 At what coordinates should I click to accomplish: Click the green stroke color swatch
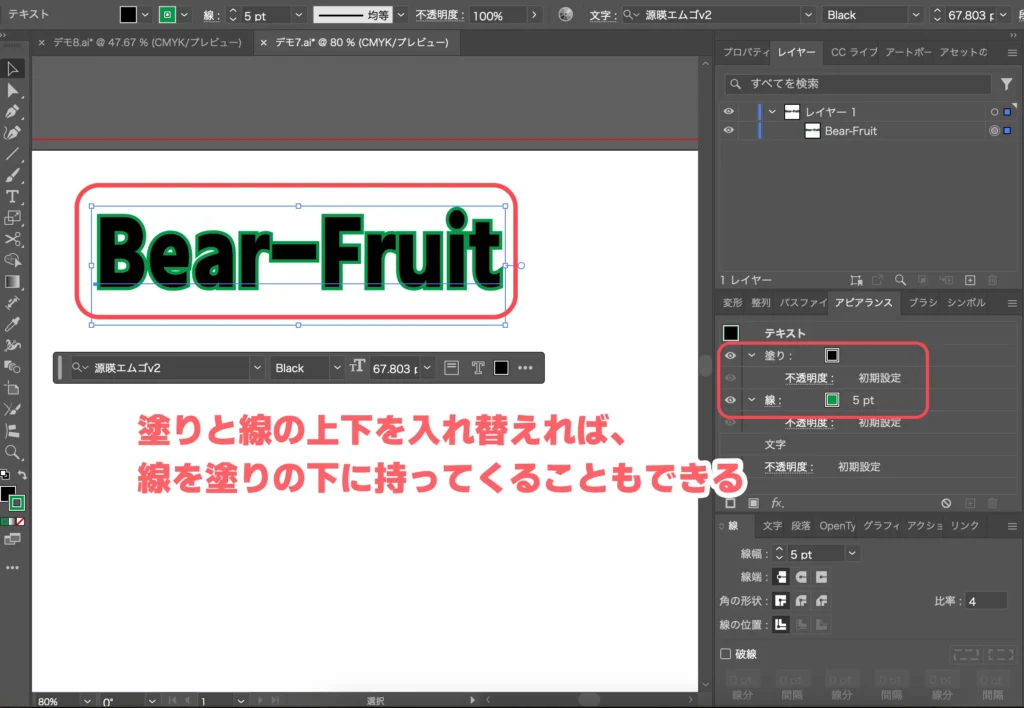point(833,399)
